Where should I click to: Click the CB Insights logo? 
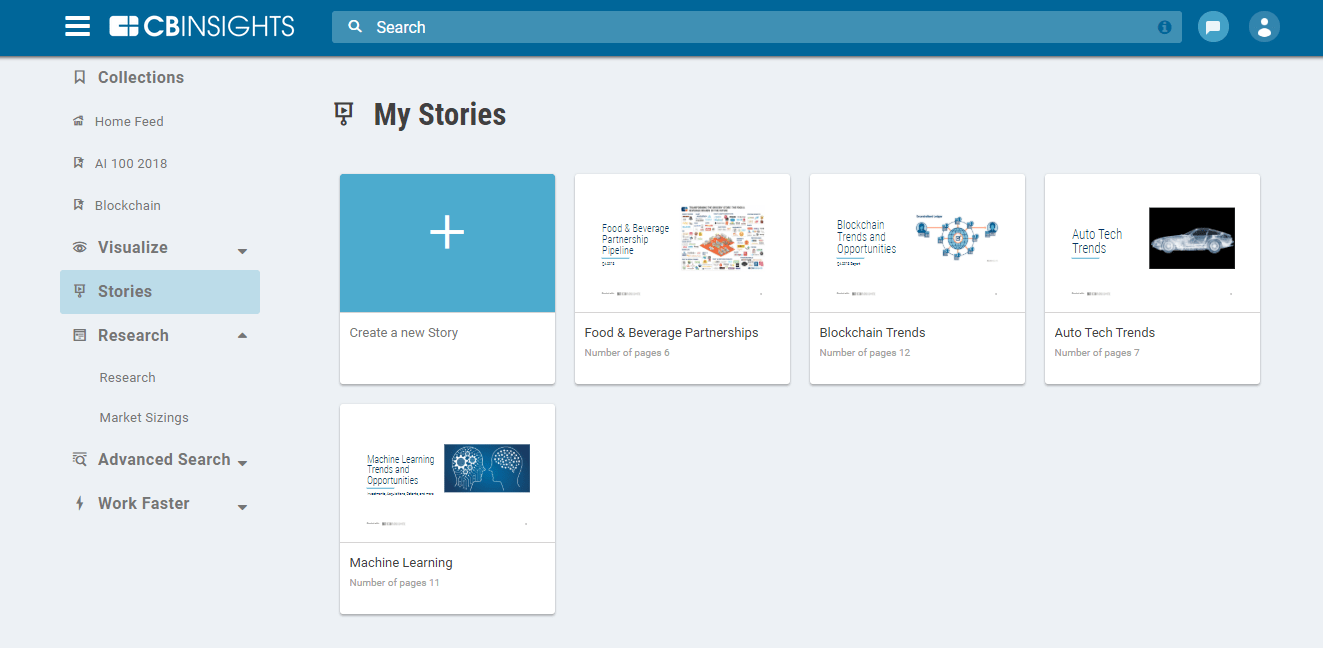point(202,27)
